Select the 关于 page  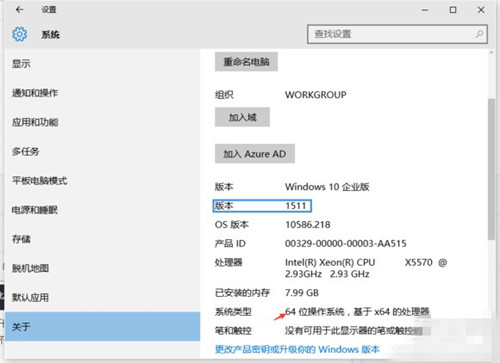[x=103, y=326]
